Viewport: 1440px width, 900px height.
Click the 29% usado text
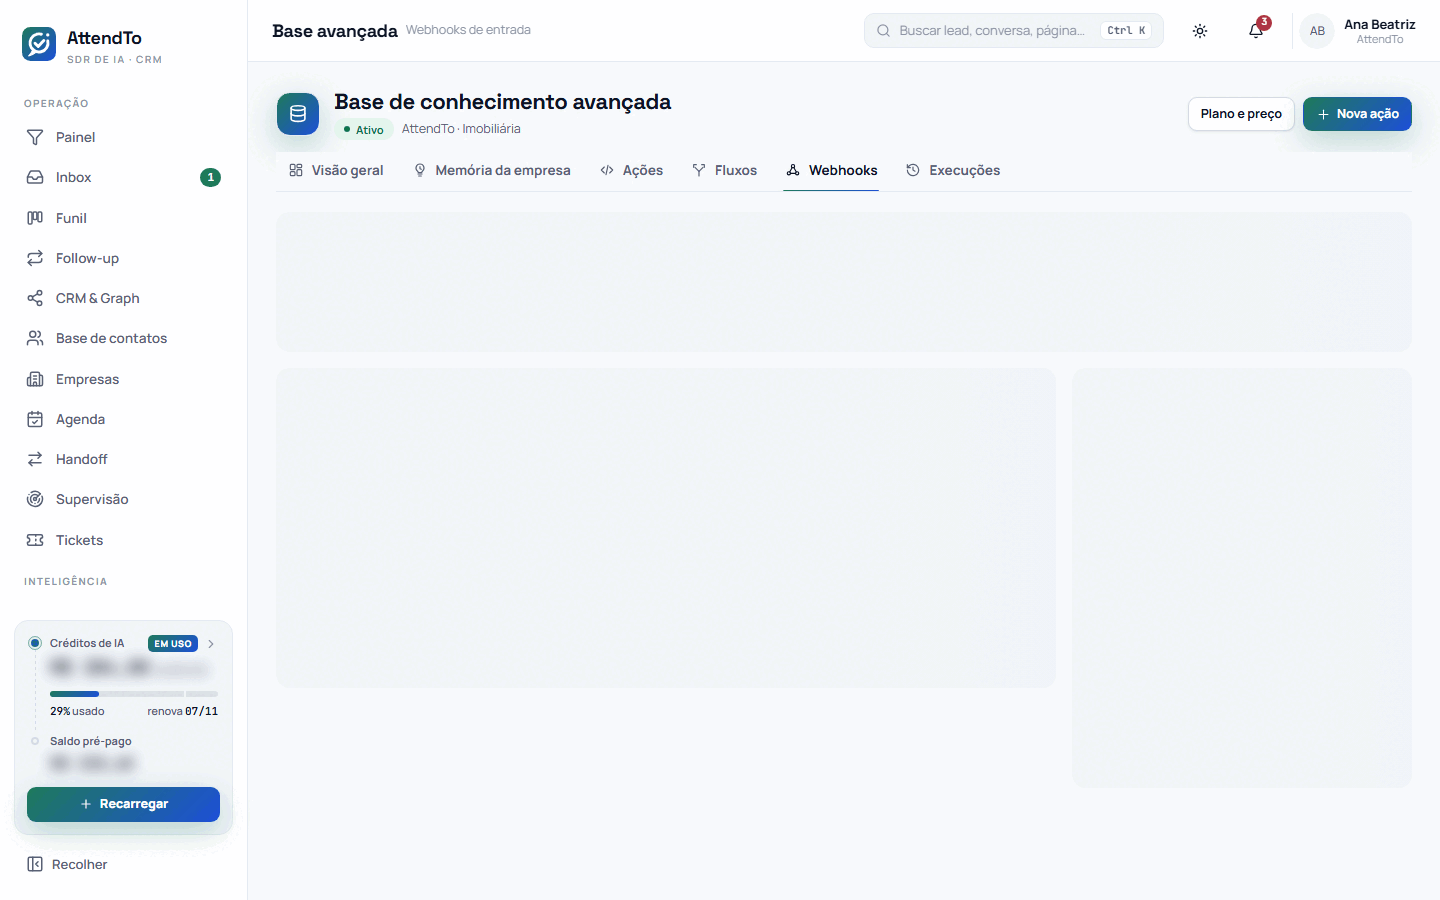point(77,711)
